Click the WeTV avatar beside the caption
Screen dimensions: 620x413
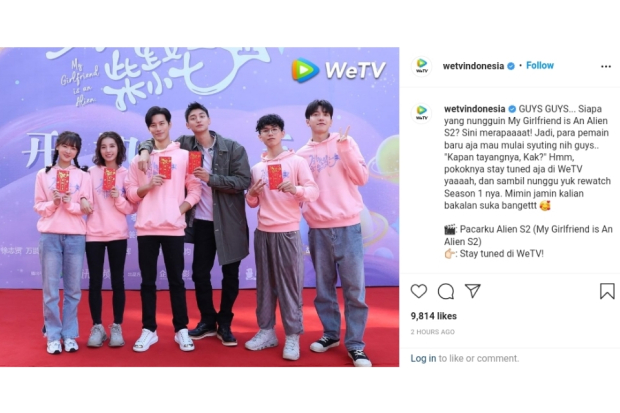point(422,113)
